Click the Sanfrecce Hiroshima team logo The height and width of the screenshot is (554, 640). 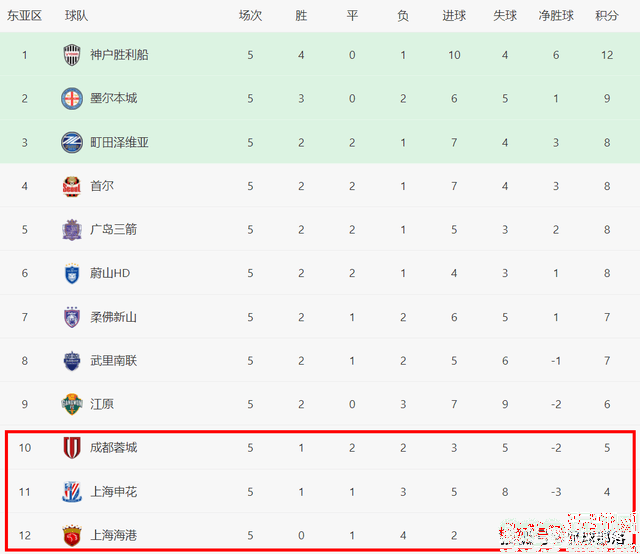(x=72, y=230)
